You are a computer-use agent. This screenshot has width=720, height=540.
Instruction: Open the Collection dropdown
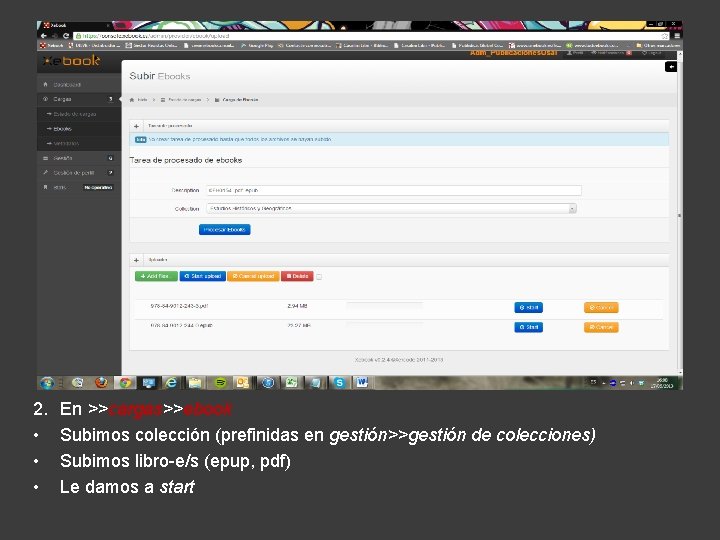pyautogui.click(x=391, y=208)
